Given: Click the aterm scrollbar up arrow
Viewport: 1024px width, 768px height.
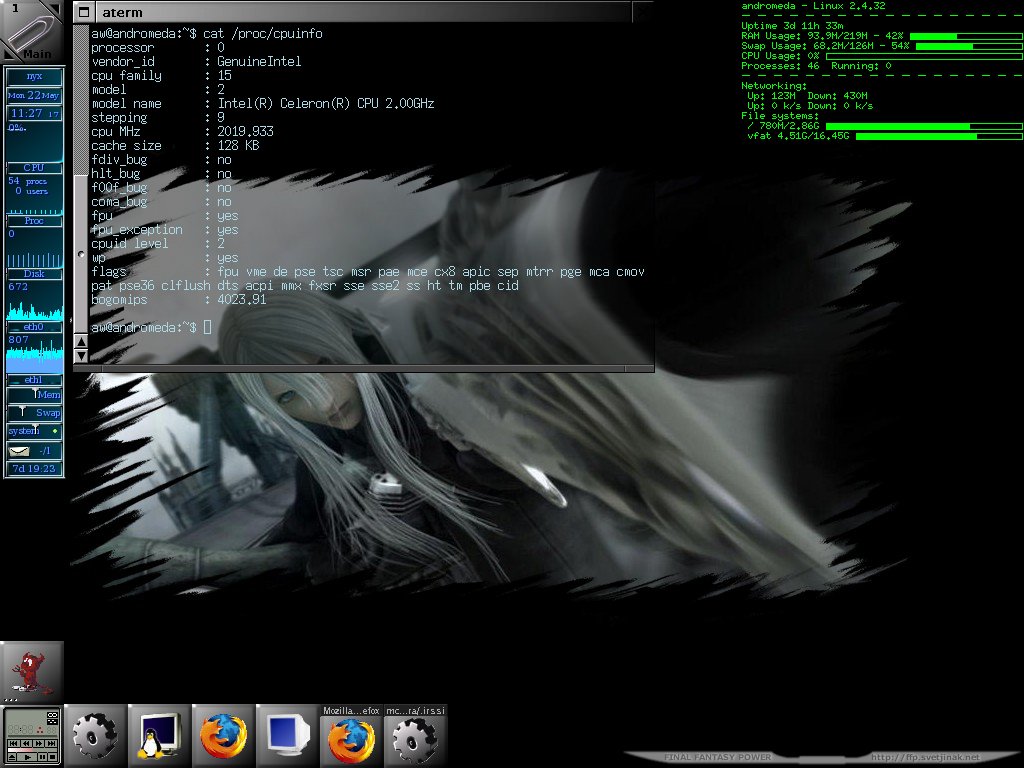Looking at the screenshot, I should [x=81, y=341].
